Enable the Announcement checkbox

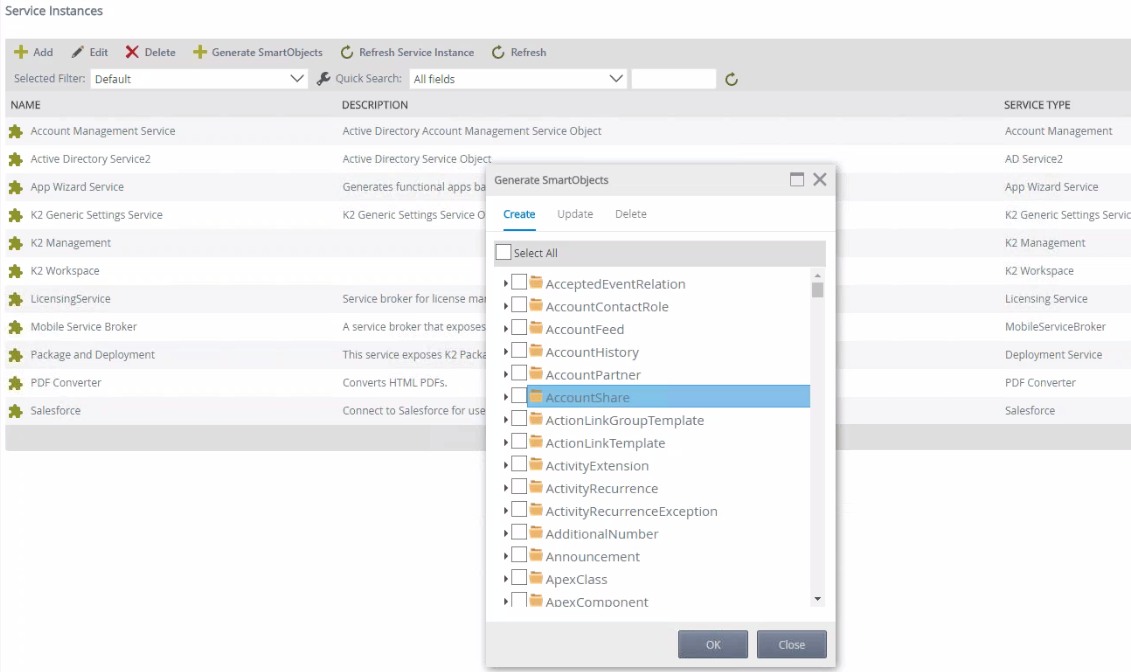(x=519, y=556)
